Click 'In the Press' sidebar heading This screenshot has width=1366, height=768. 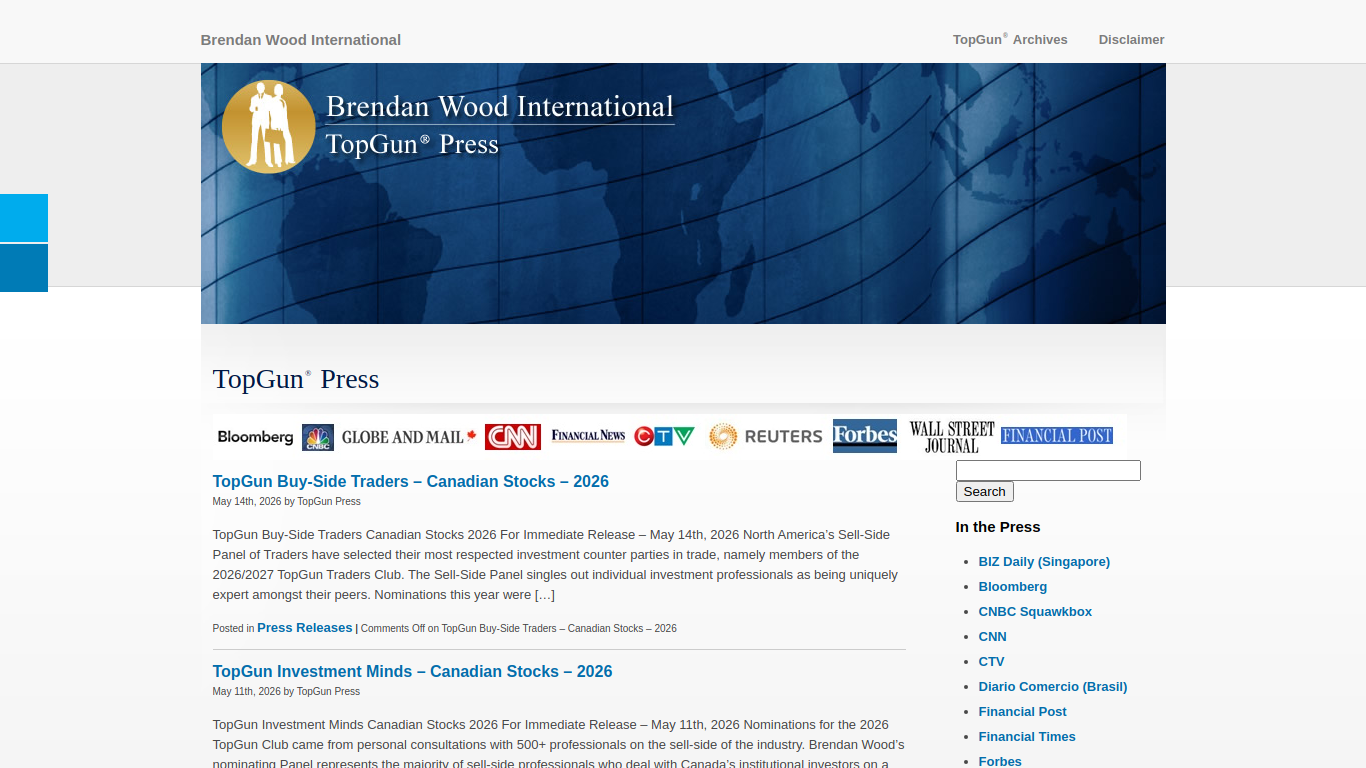998,527
